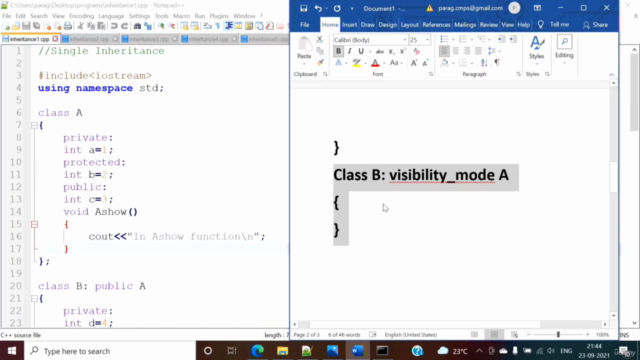Collapse Ashow function fold marker

point(34,224)
